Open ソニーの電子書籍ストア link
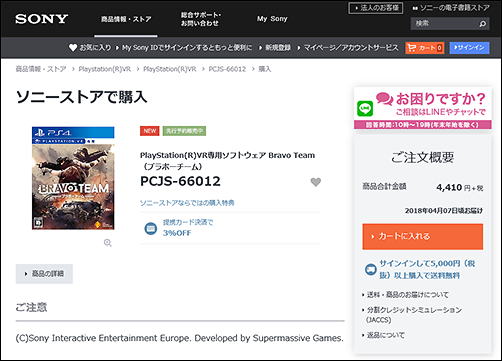The width and height of the screenshot is (502, 361). (x=451, y=8)
